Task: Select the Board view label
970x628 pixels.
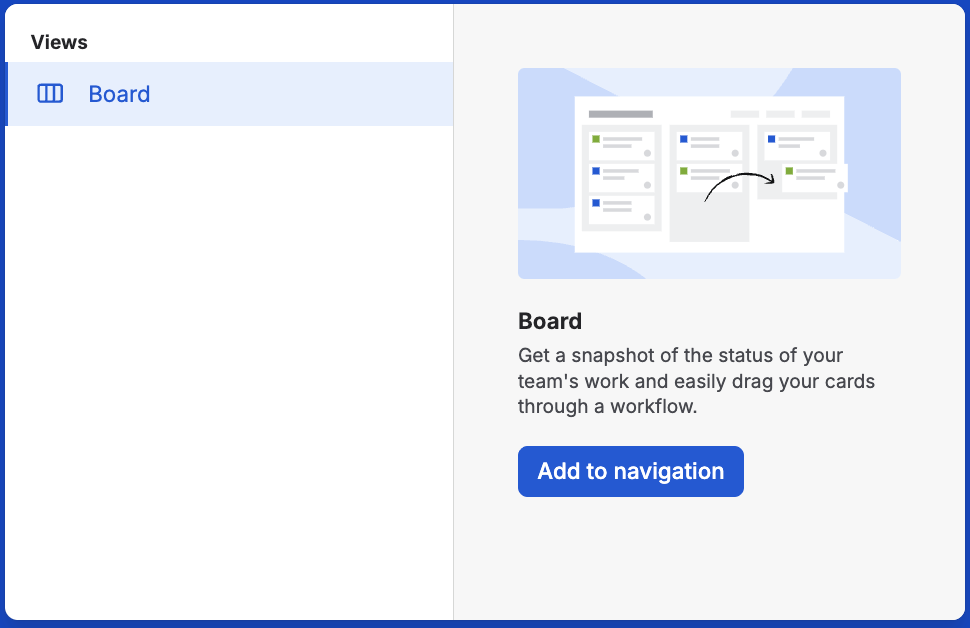Action: tap(119, 94)
